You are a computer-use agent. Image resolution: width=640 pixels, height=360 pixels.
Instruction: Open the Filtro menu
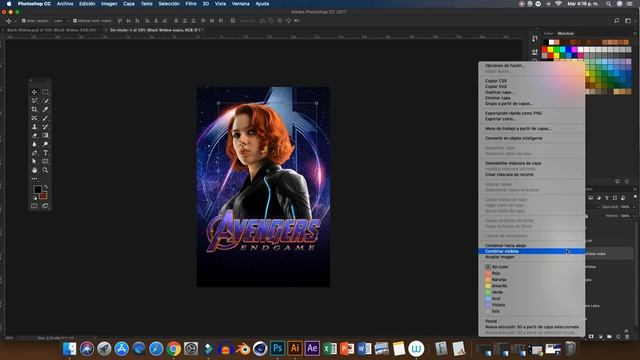click(x=191, y=4)
